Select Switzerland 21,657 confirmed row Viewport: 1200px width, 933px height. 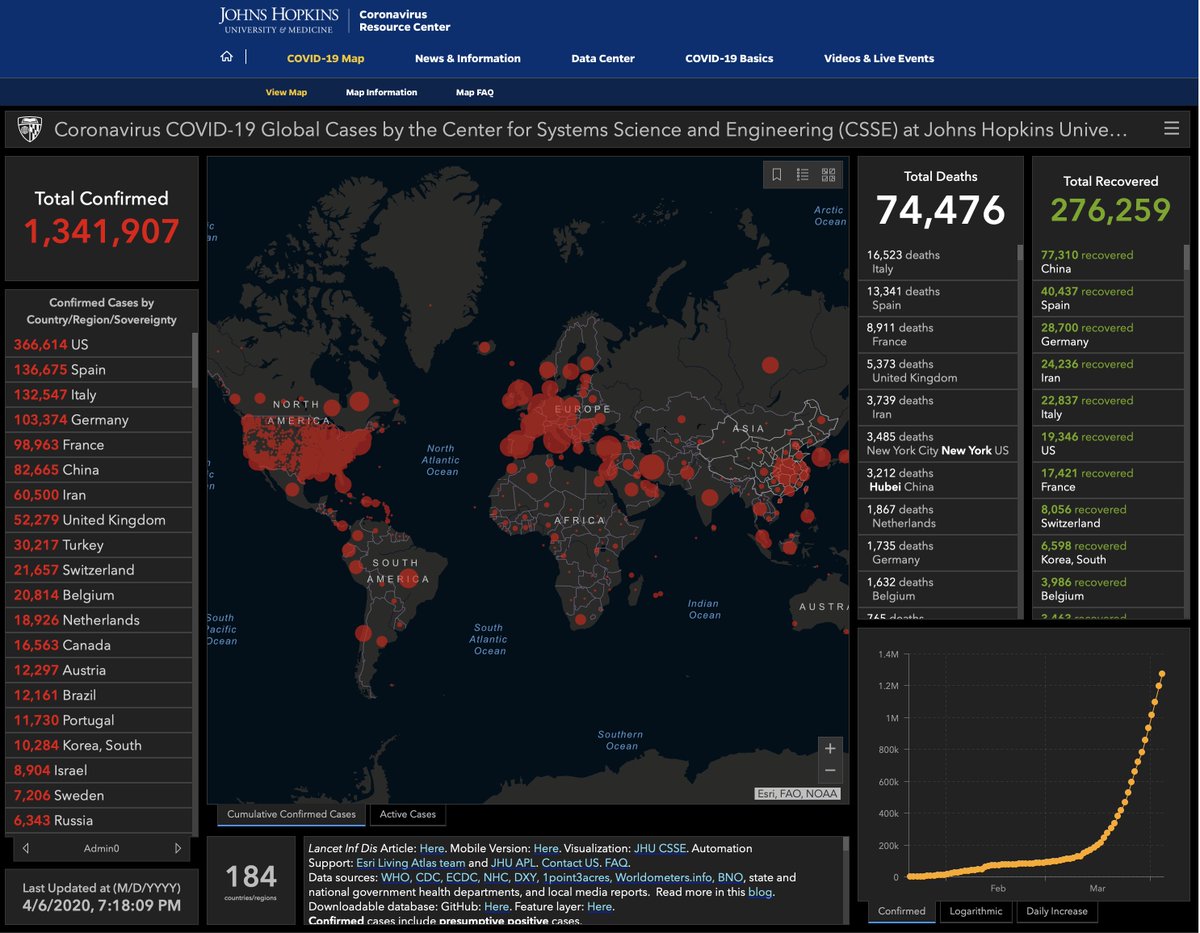coord(99,569)
